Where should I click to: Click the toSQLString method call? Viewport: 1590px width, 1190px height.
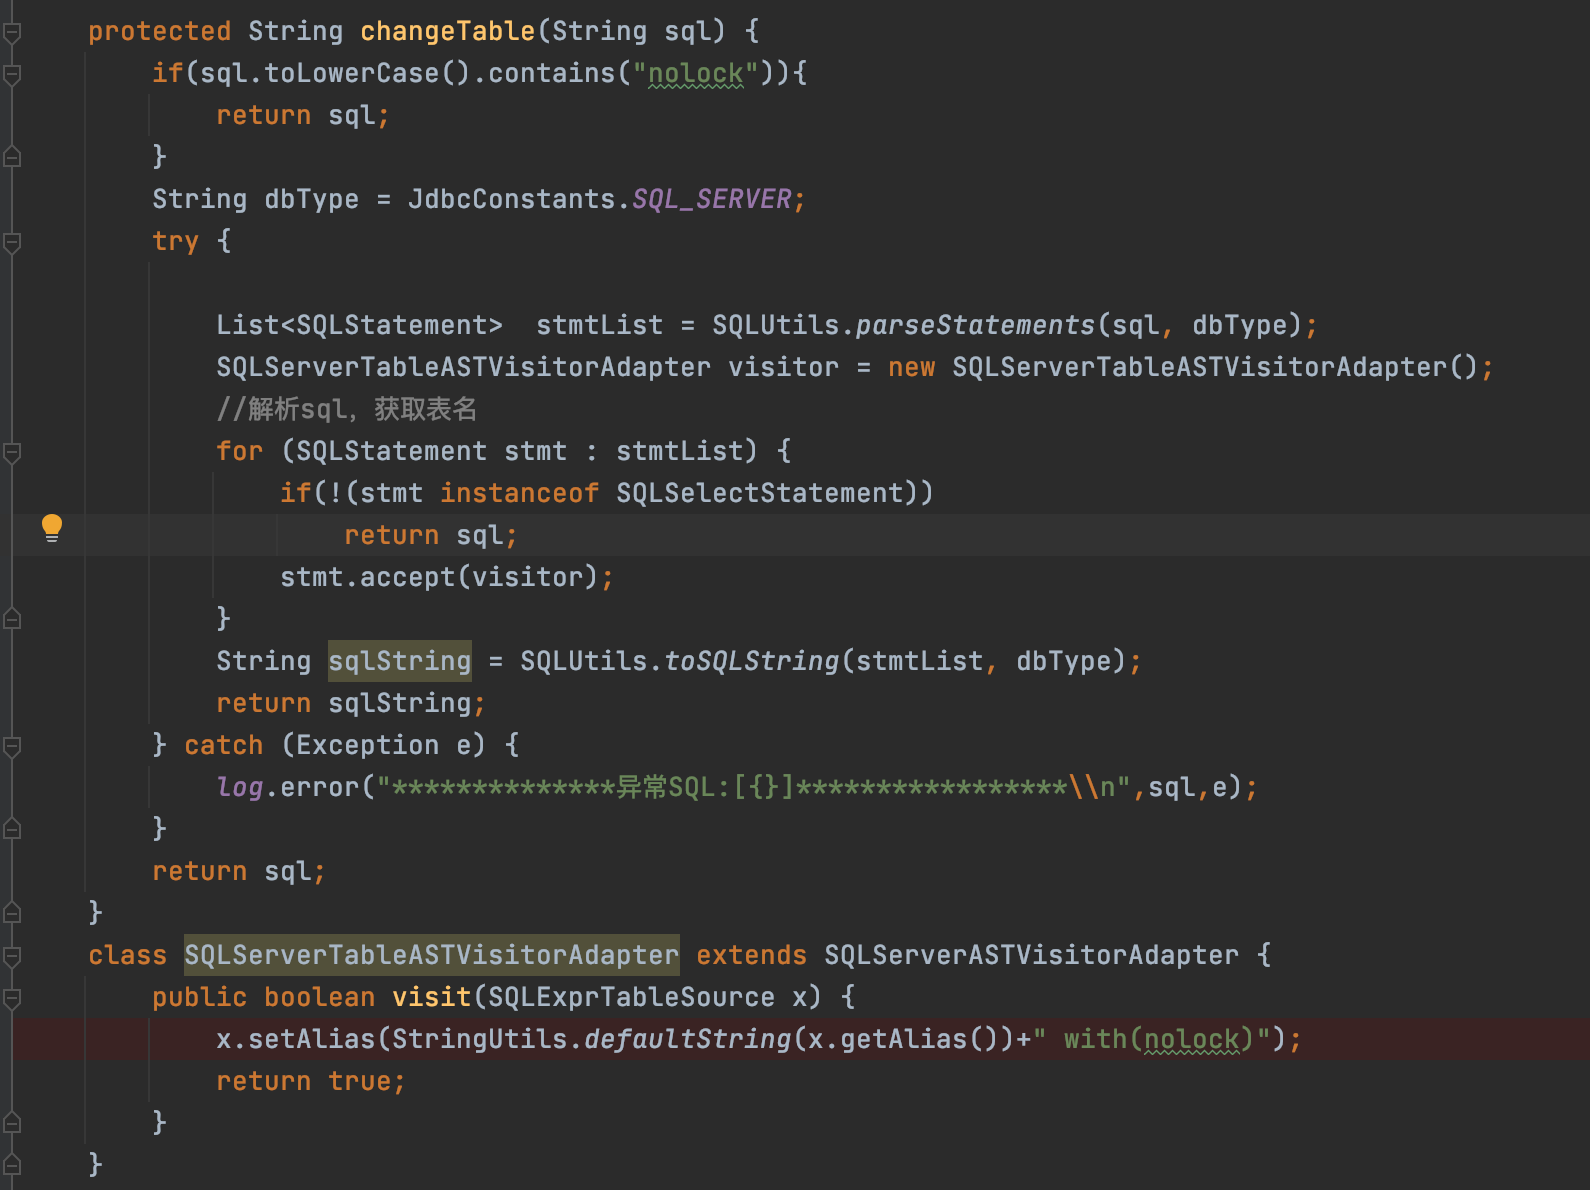pyautogui.click(x=751, y=661)
